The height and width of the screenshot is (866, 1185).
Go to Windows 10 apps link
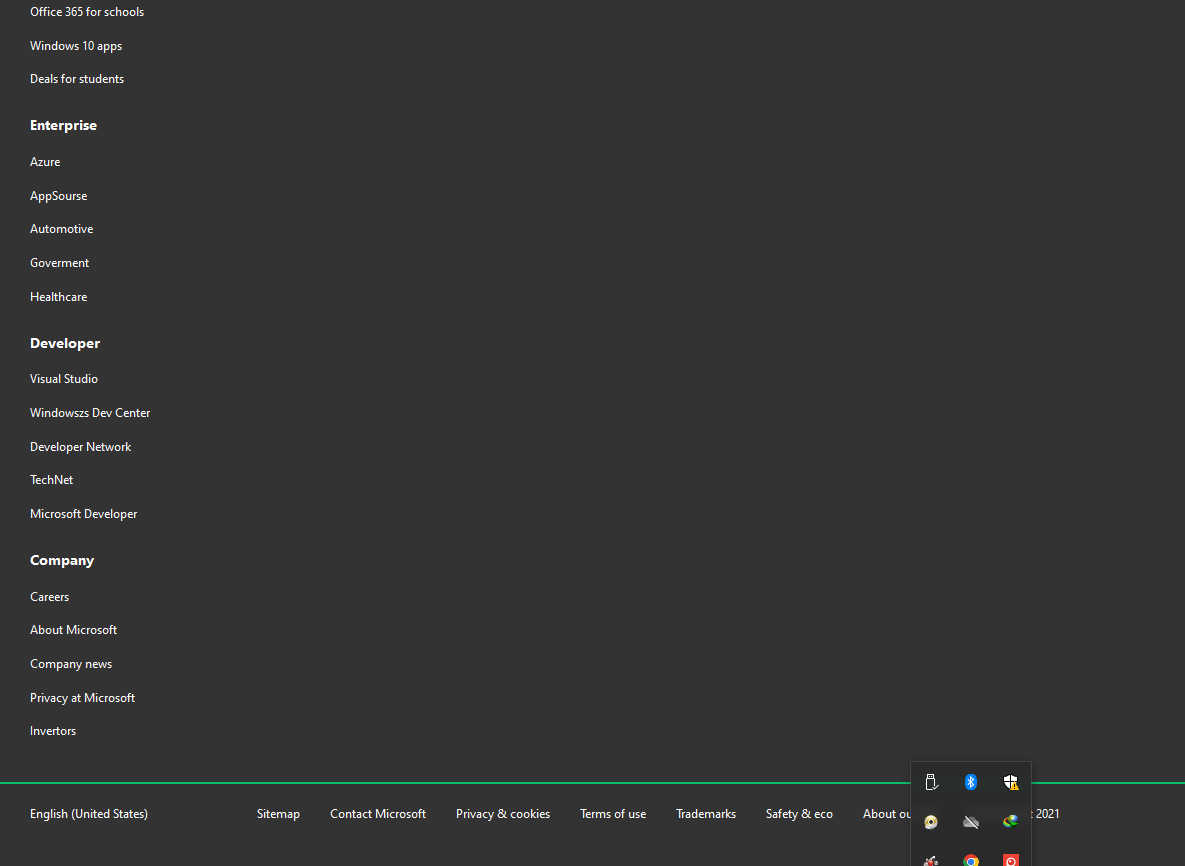click(x=76, y=46)
